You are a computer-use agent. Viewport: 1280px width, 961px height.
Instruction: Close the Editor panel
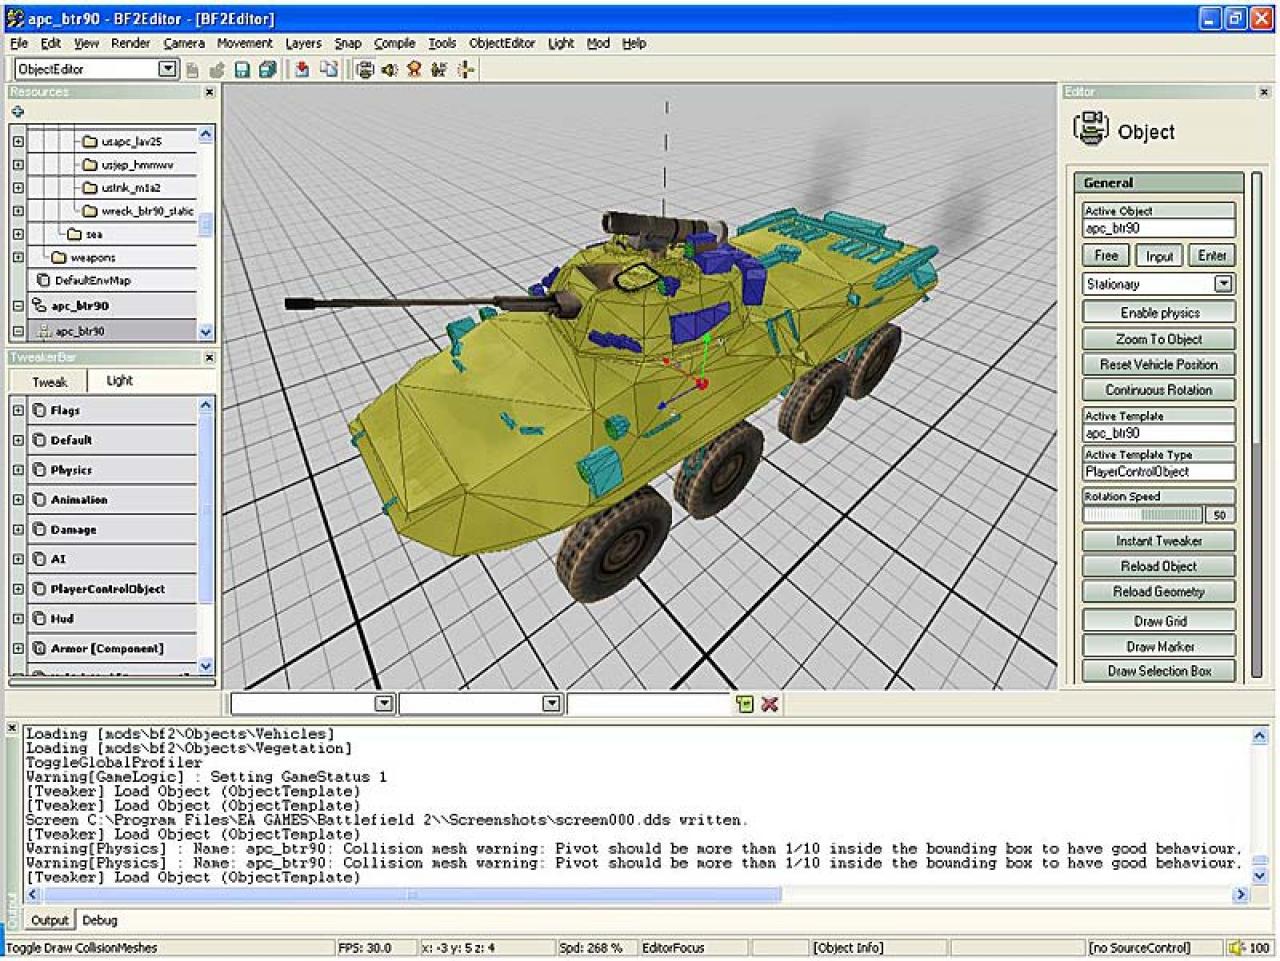coord(1264,92)
